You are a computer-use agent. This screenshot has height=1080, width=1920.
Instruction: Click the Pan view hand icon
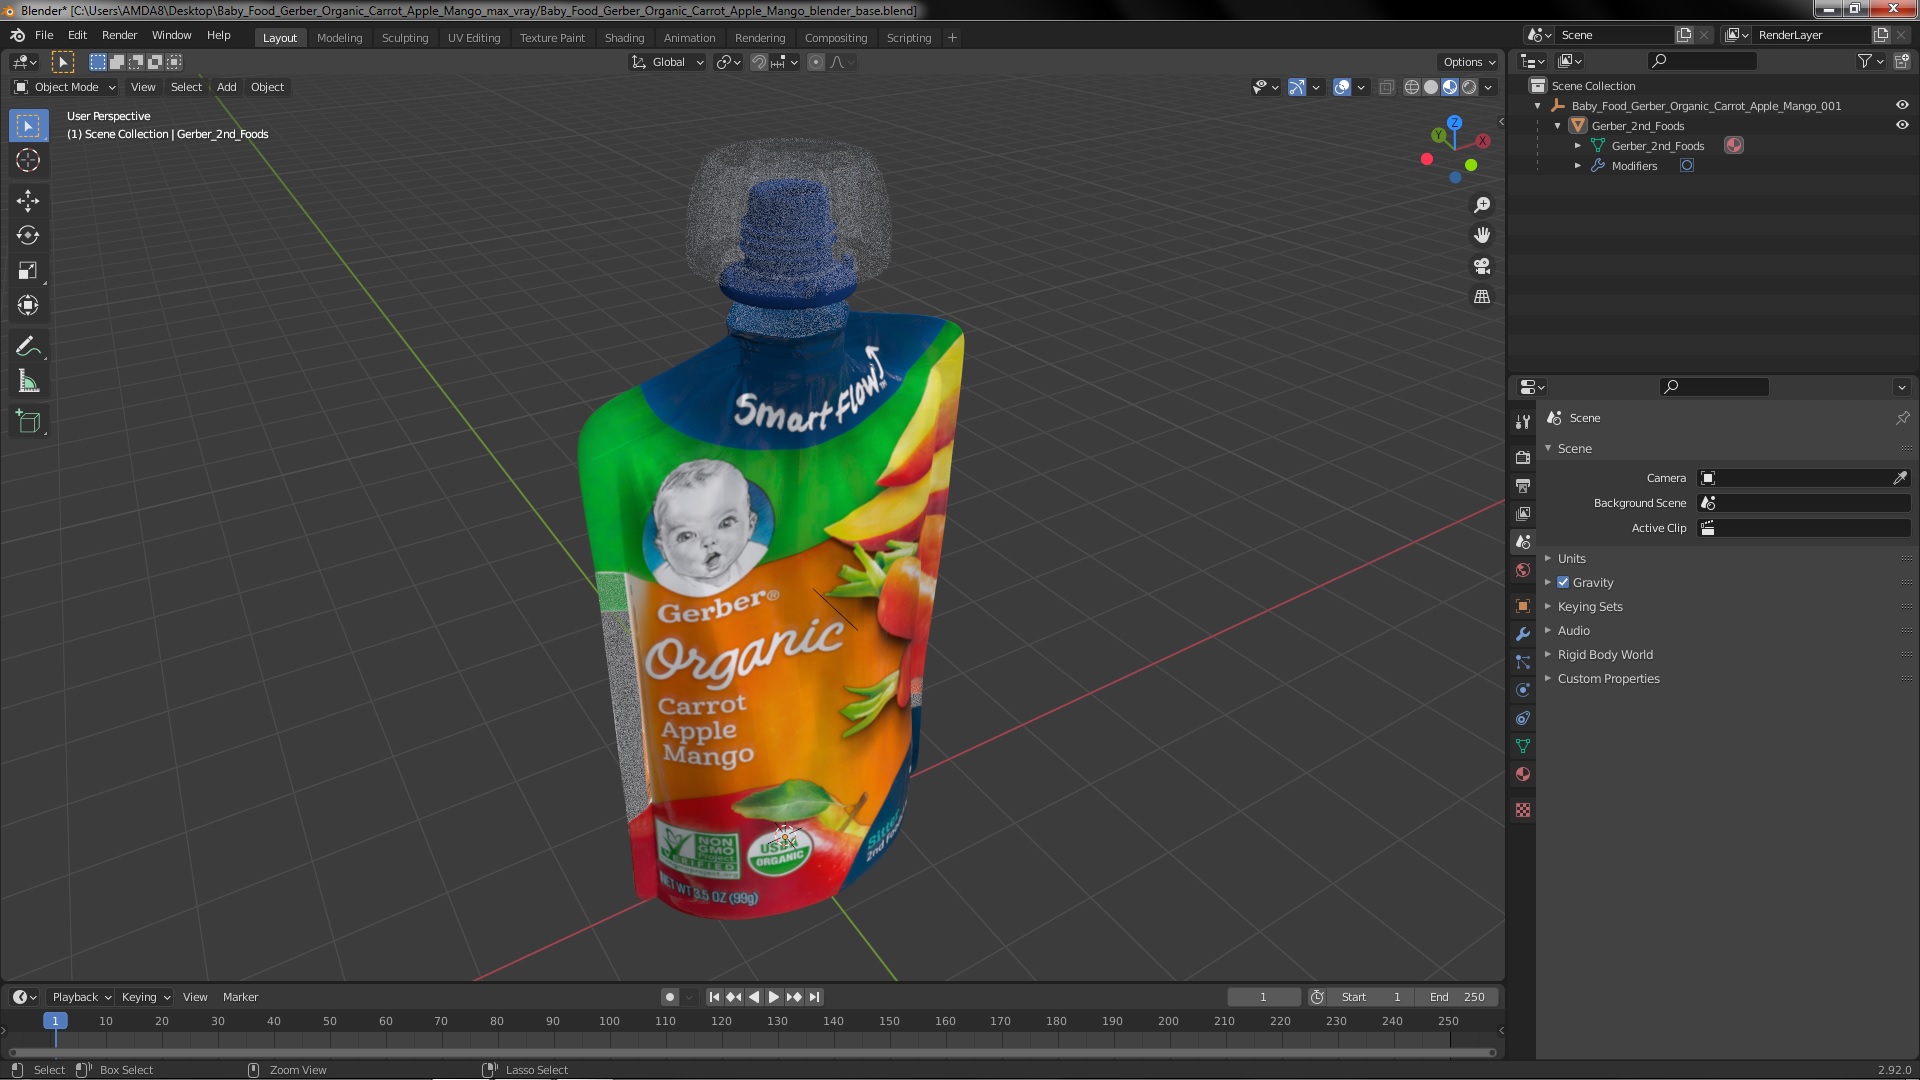tap(1482, 235)
